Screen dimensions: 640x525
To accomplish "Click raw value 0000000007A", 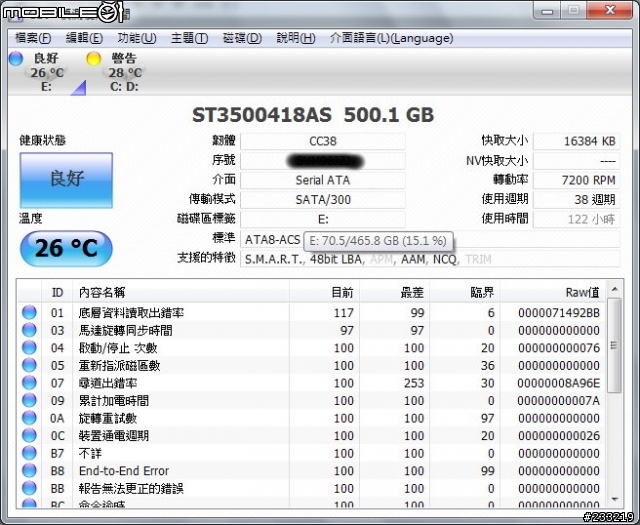I will (x=559, y=400).
